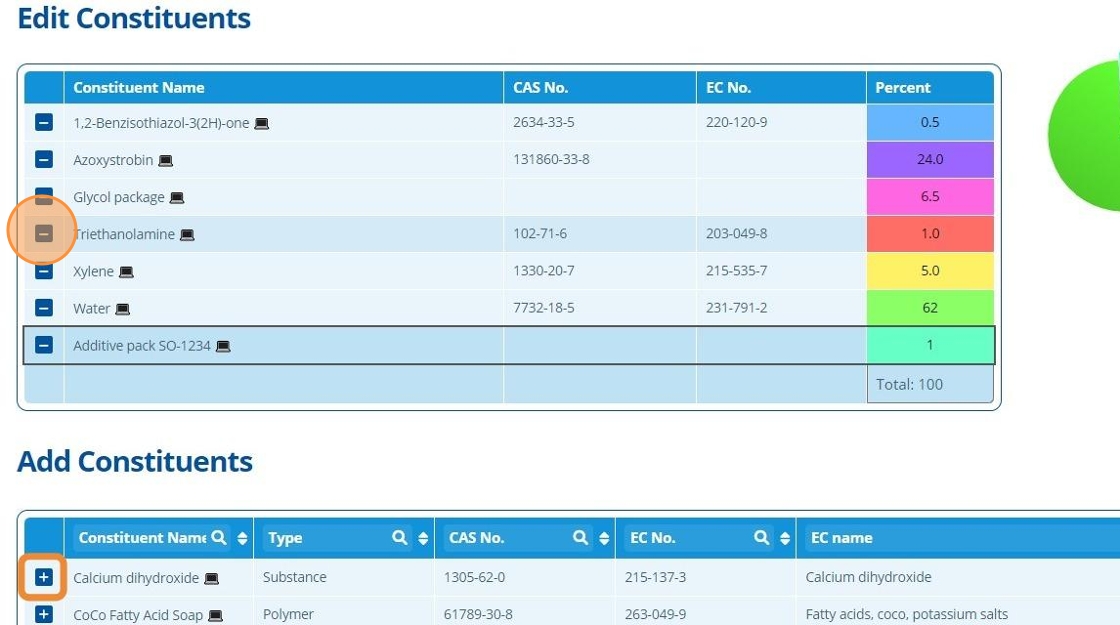Add CoCo Fatty Acid Soap with plus button

point(44,614)
